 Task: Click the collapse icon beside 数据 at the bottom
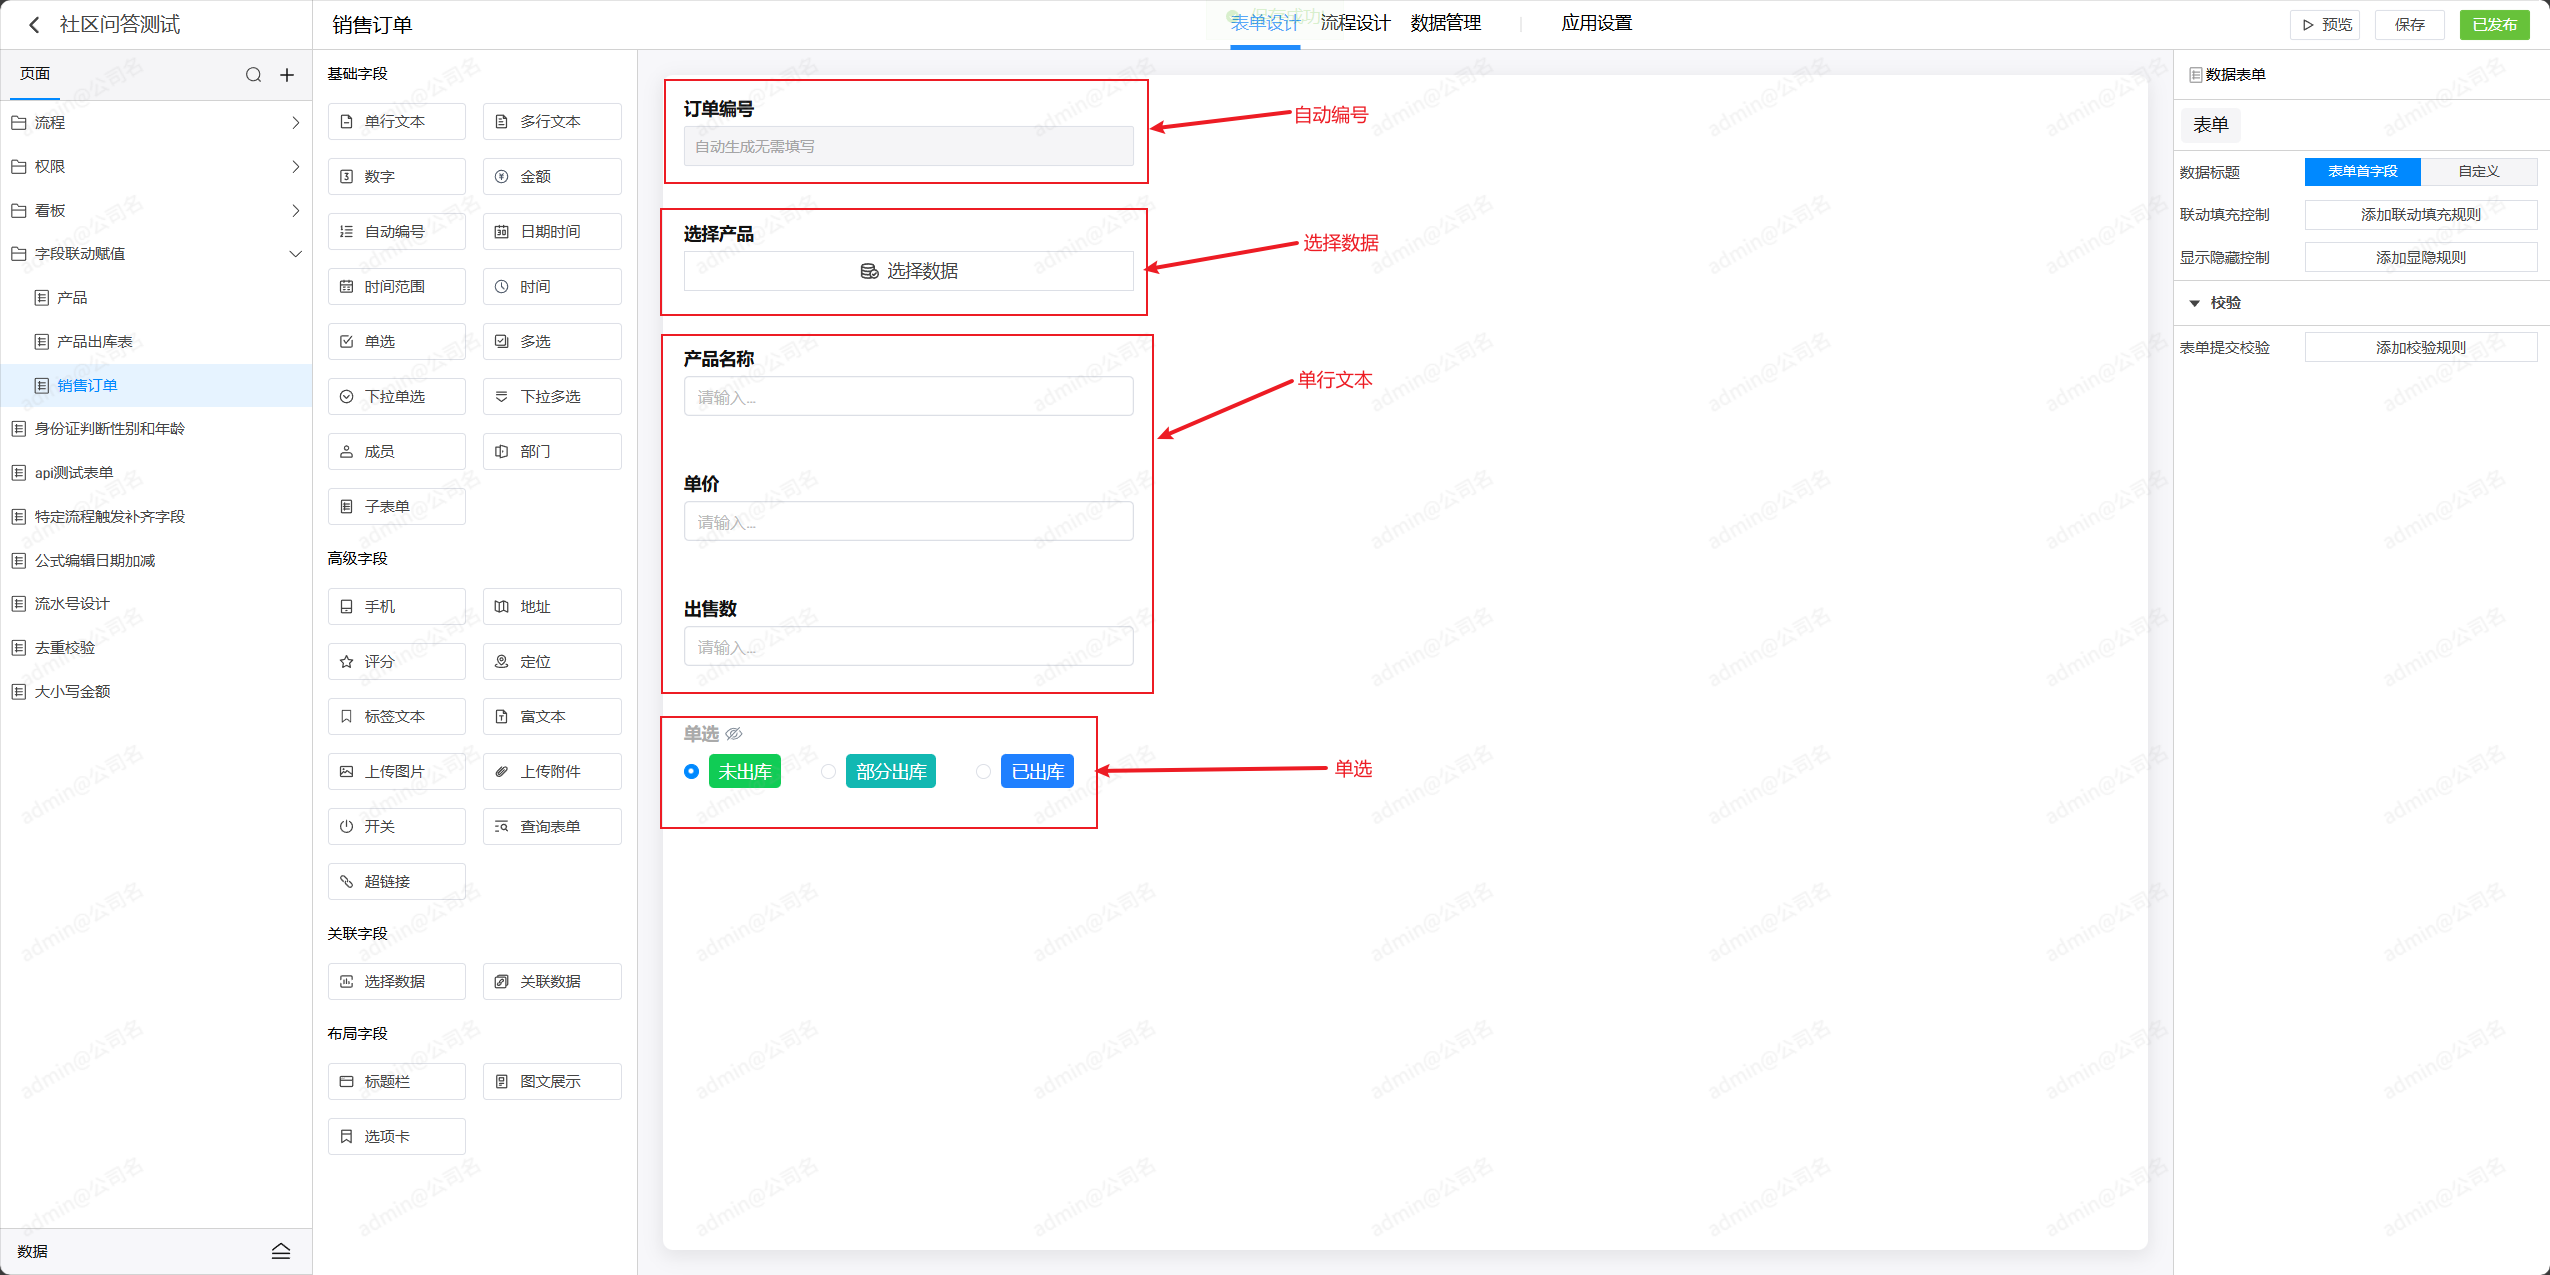(281, 1251)
